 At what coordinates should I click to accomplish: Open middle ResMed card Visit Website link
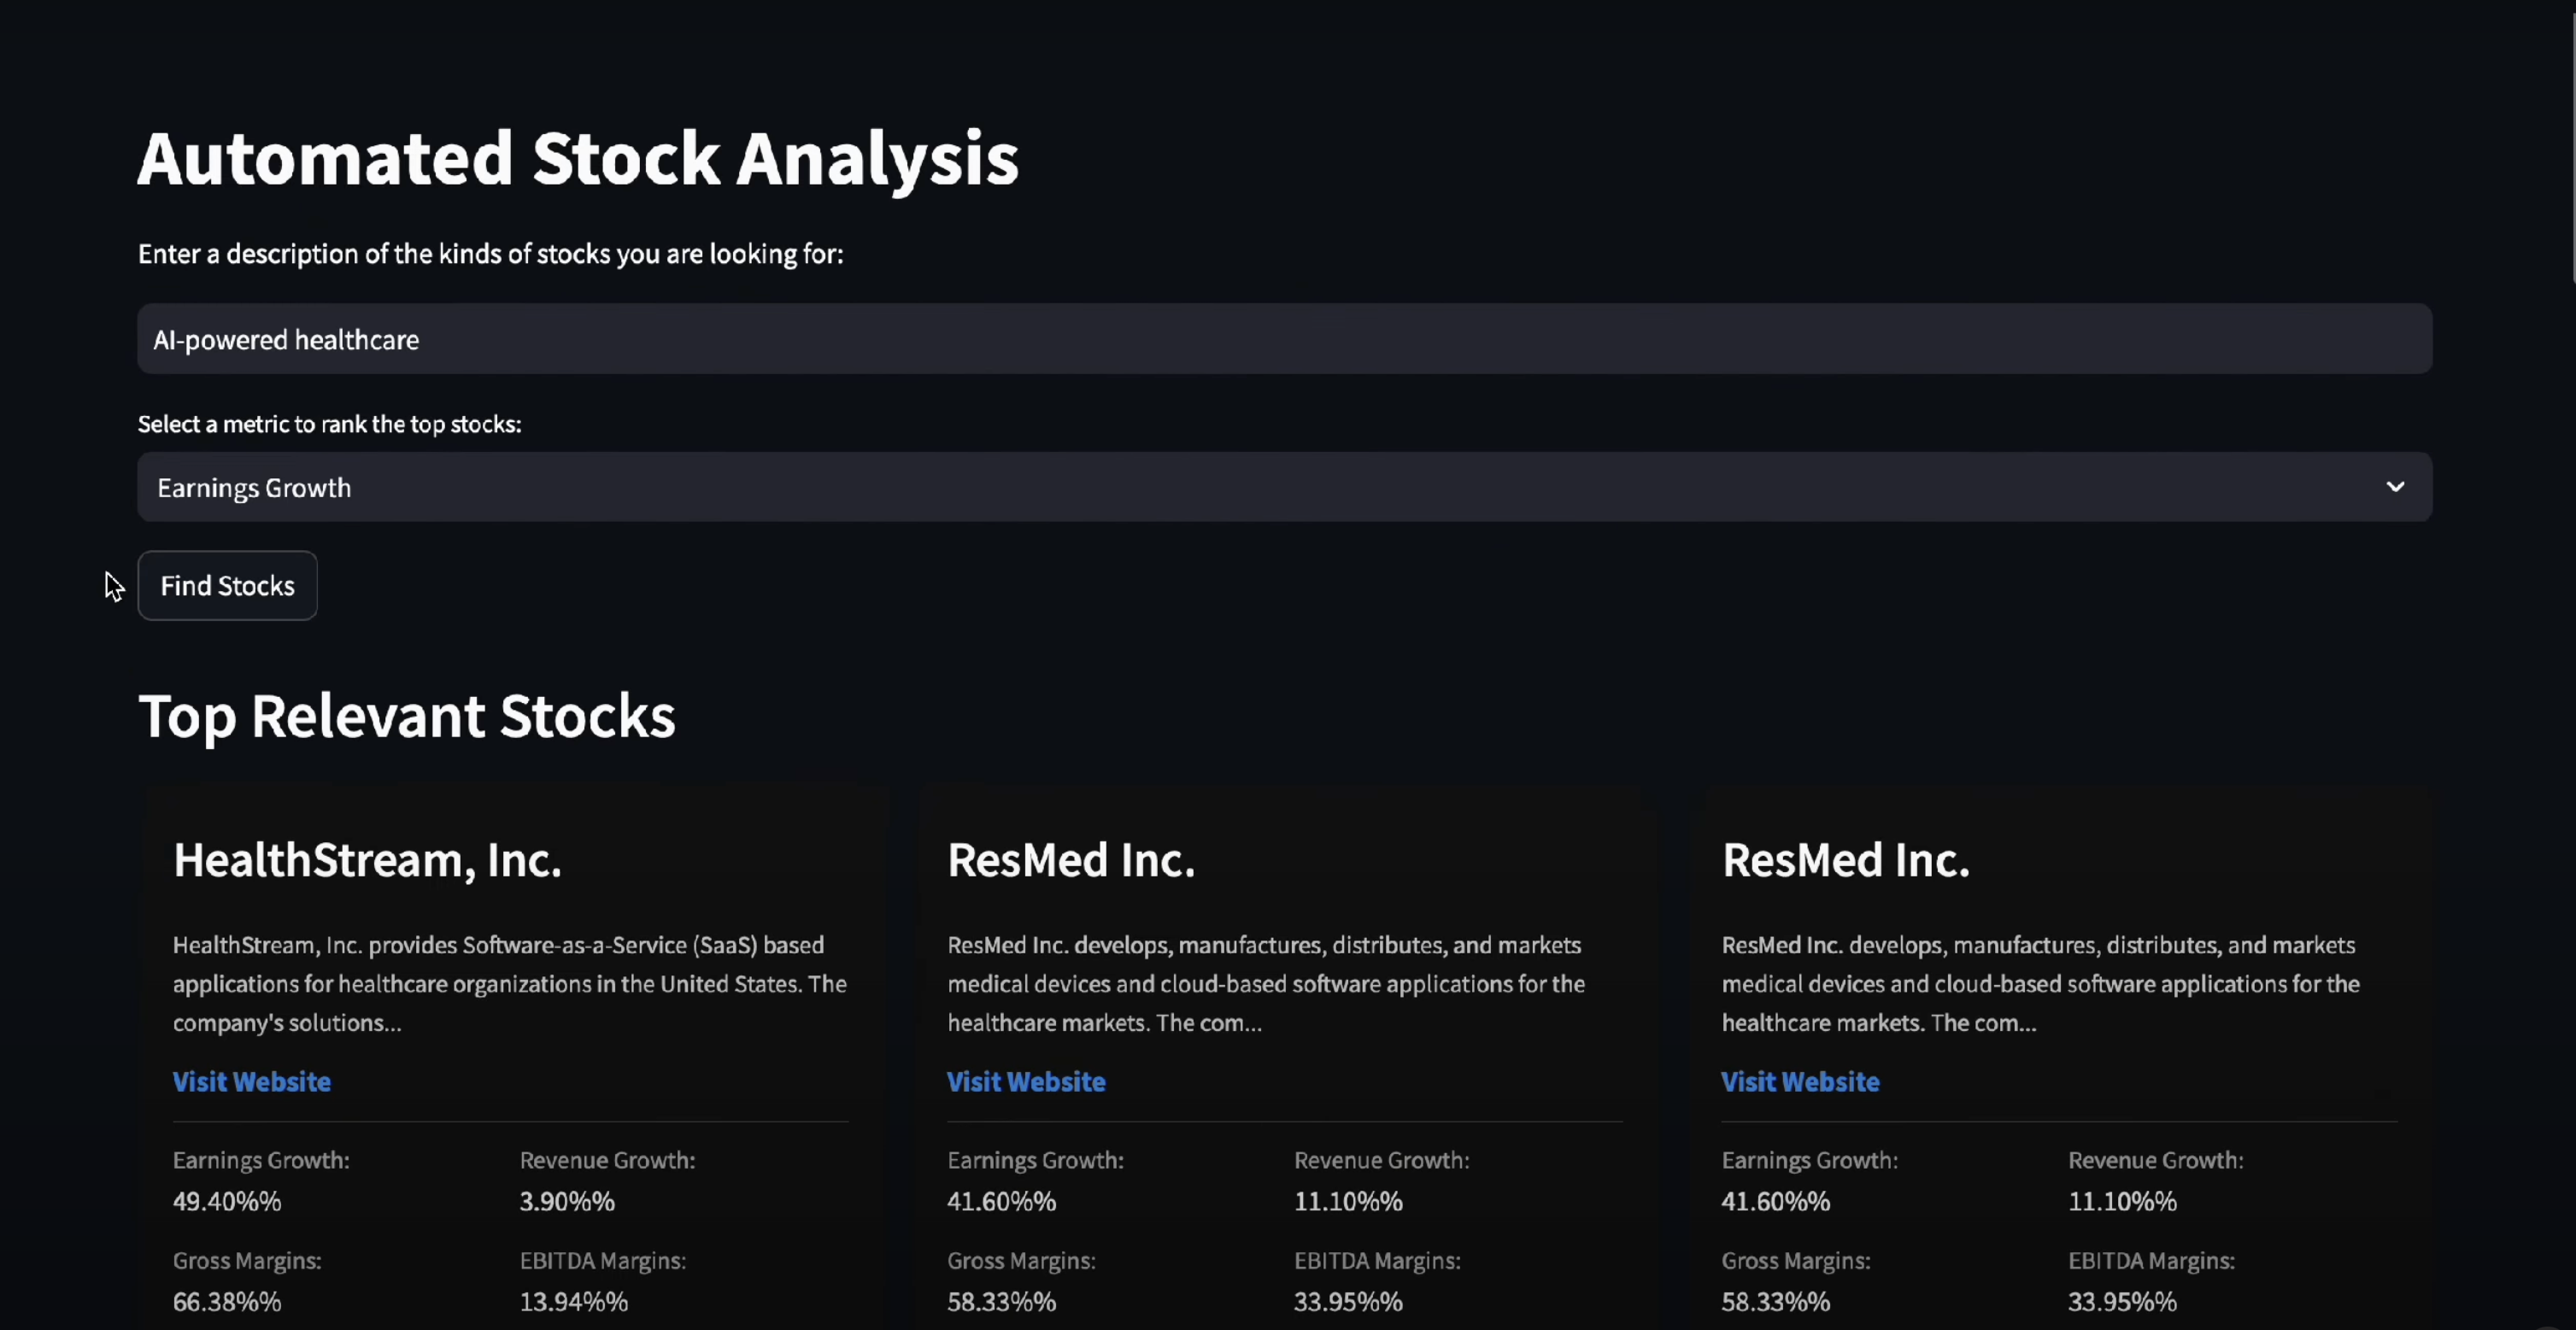[1026, 1081]
